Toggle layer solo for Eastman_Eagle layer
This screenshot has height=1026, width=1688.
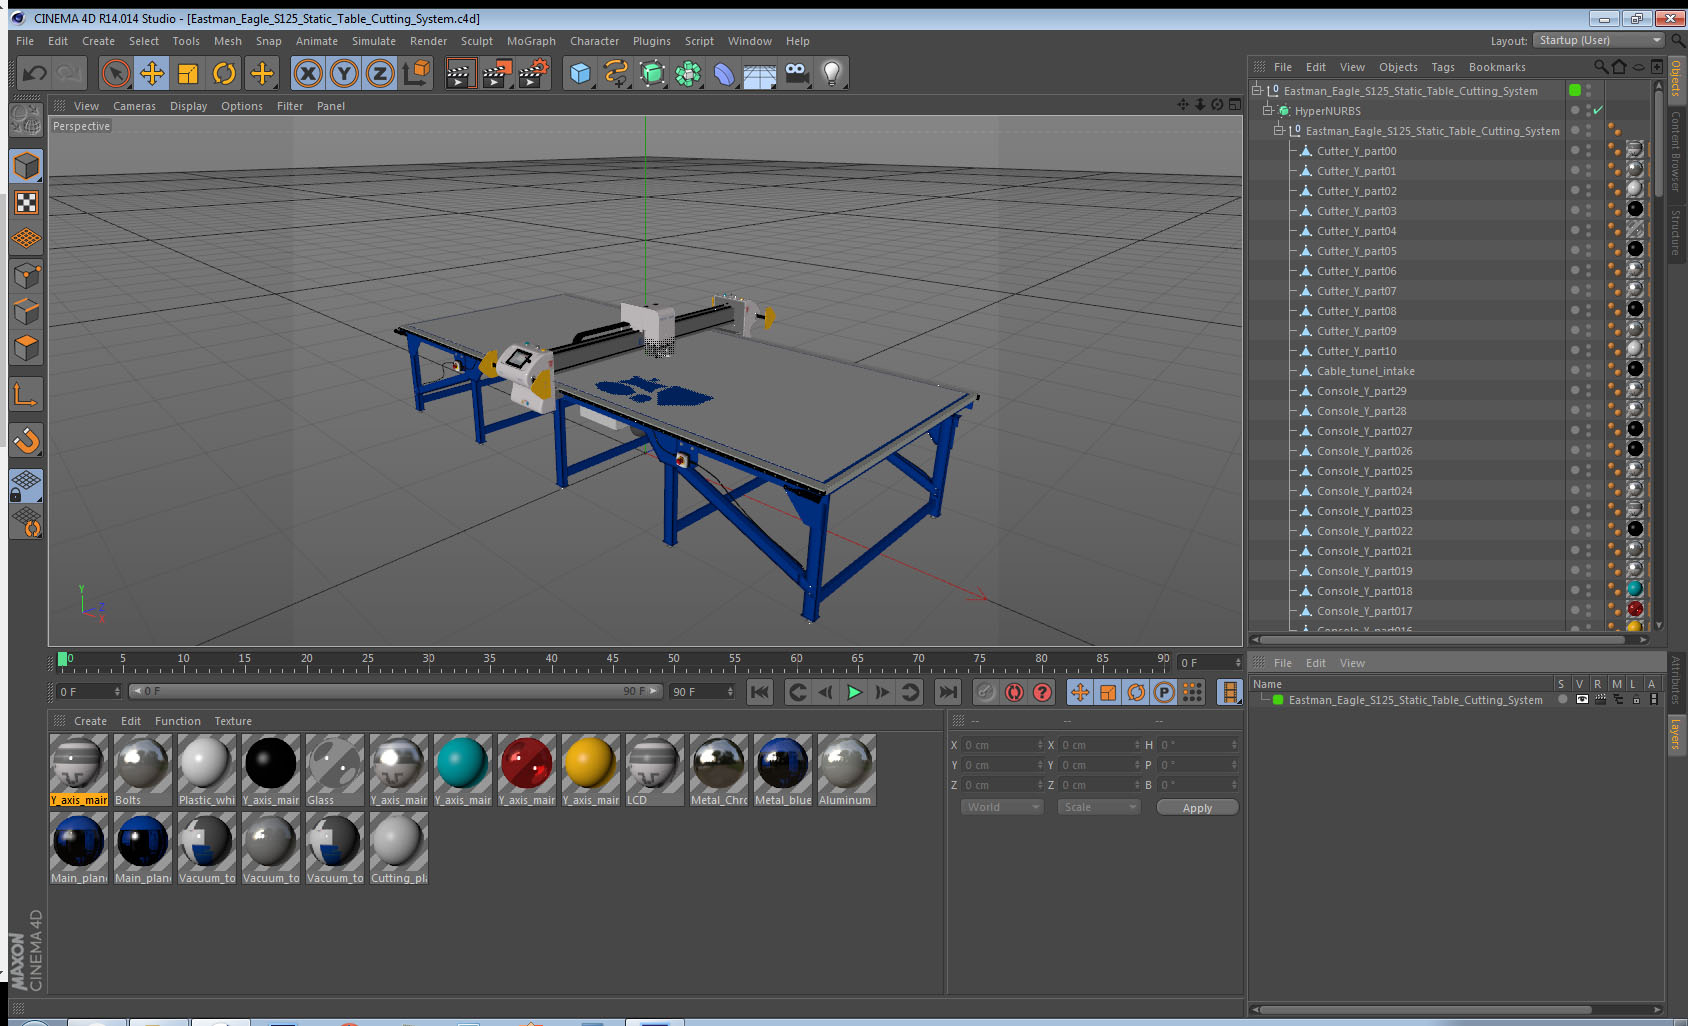tap(1563, 700)
